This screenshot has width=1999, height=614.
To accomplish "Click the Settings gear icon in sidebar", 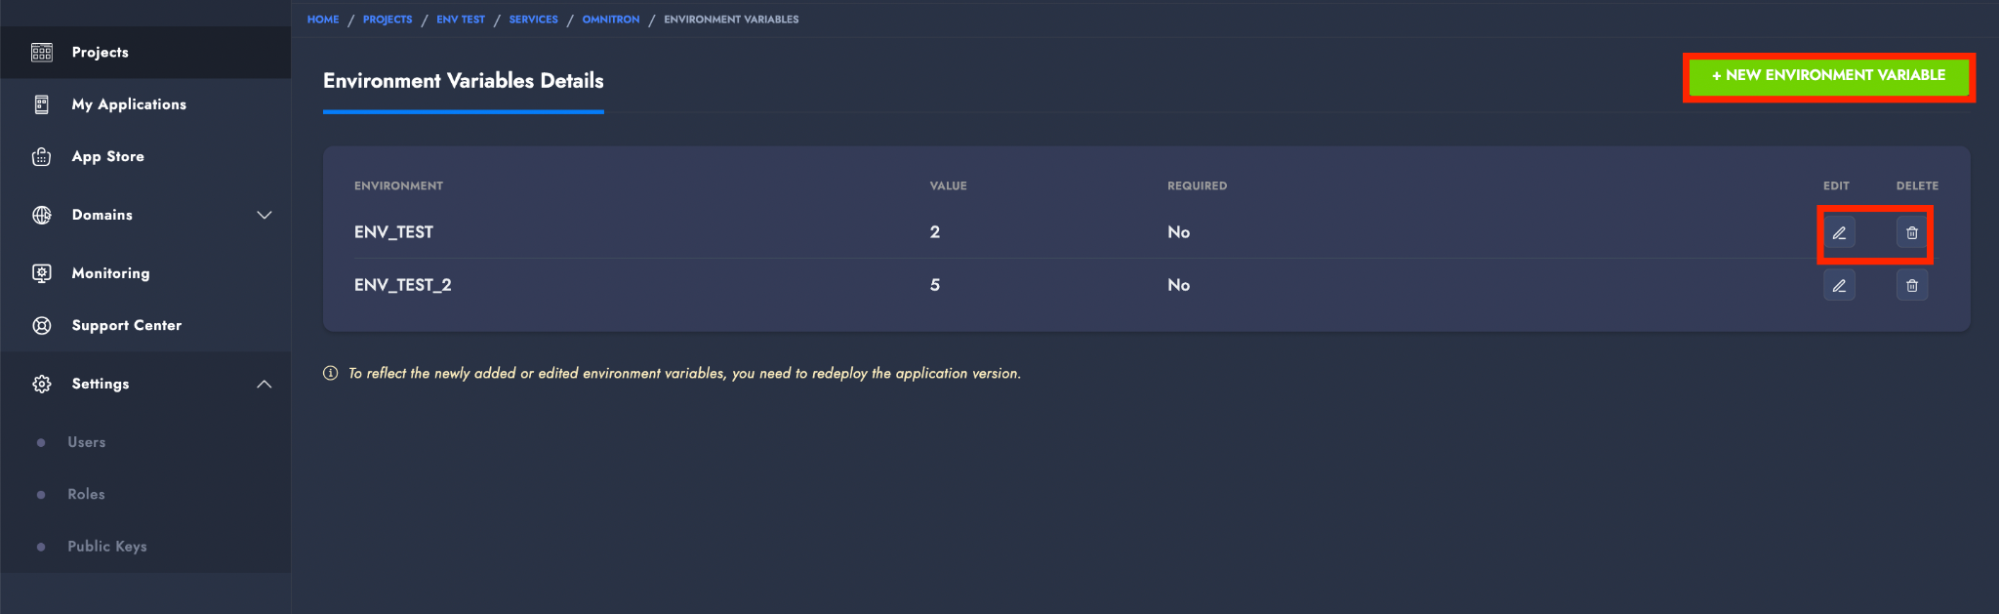I will (x=42, y=384).
